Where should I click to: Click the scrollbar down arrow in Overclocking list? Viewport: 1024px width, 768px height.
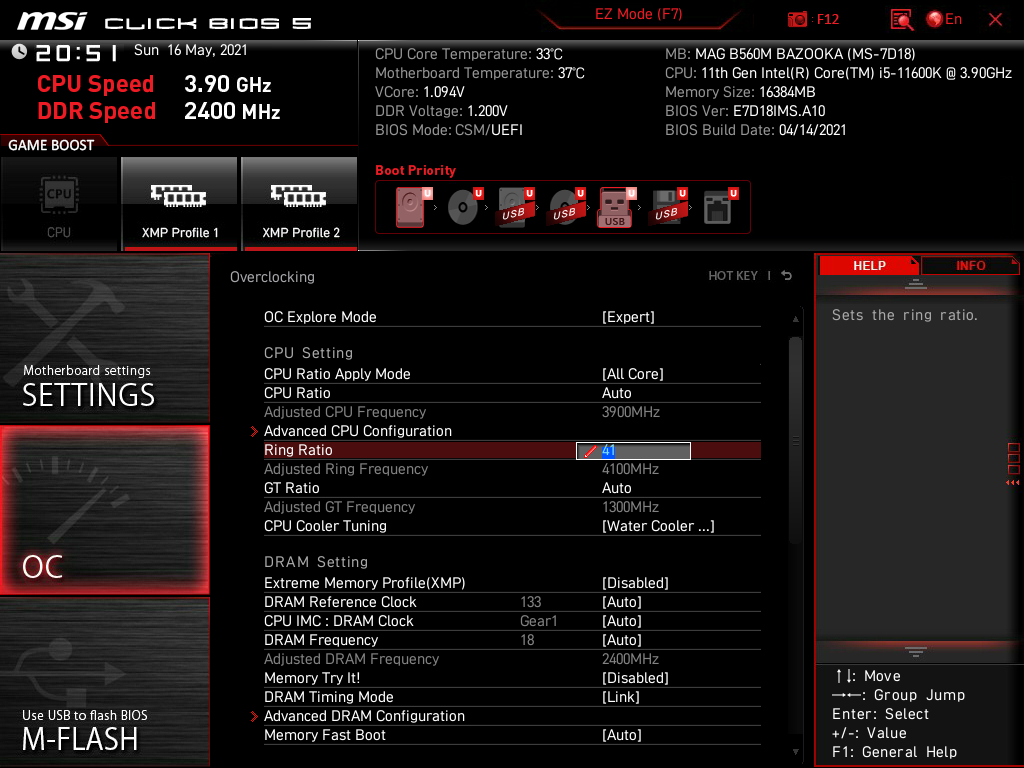click(x=795, y=752)
